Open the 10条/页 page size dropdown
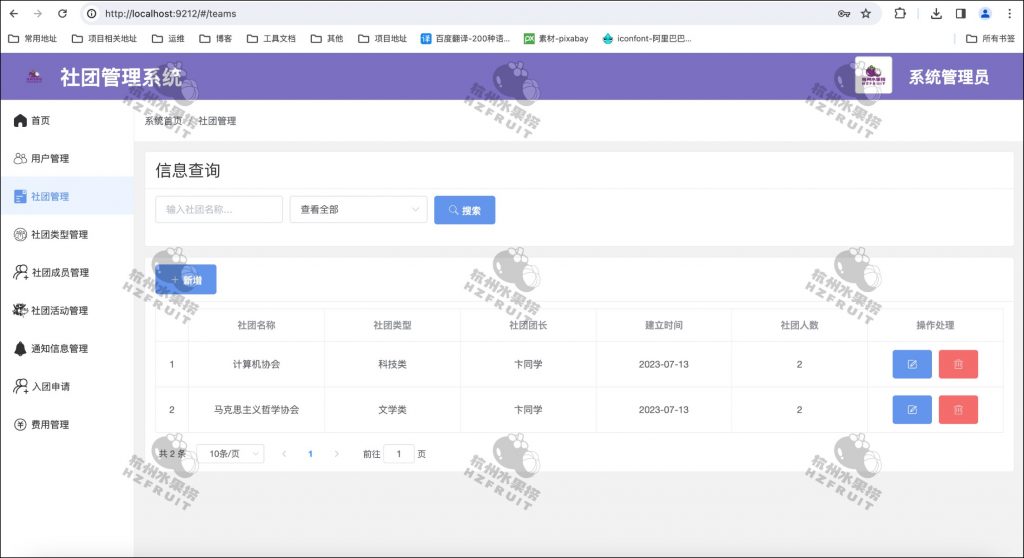The height and width of the screenshot is (558, 1024). (x=231, y=453)
